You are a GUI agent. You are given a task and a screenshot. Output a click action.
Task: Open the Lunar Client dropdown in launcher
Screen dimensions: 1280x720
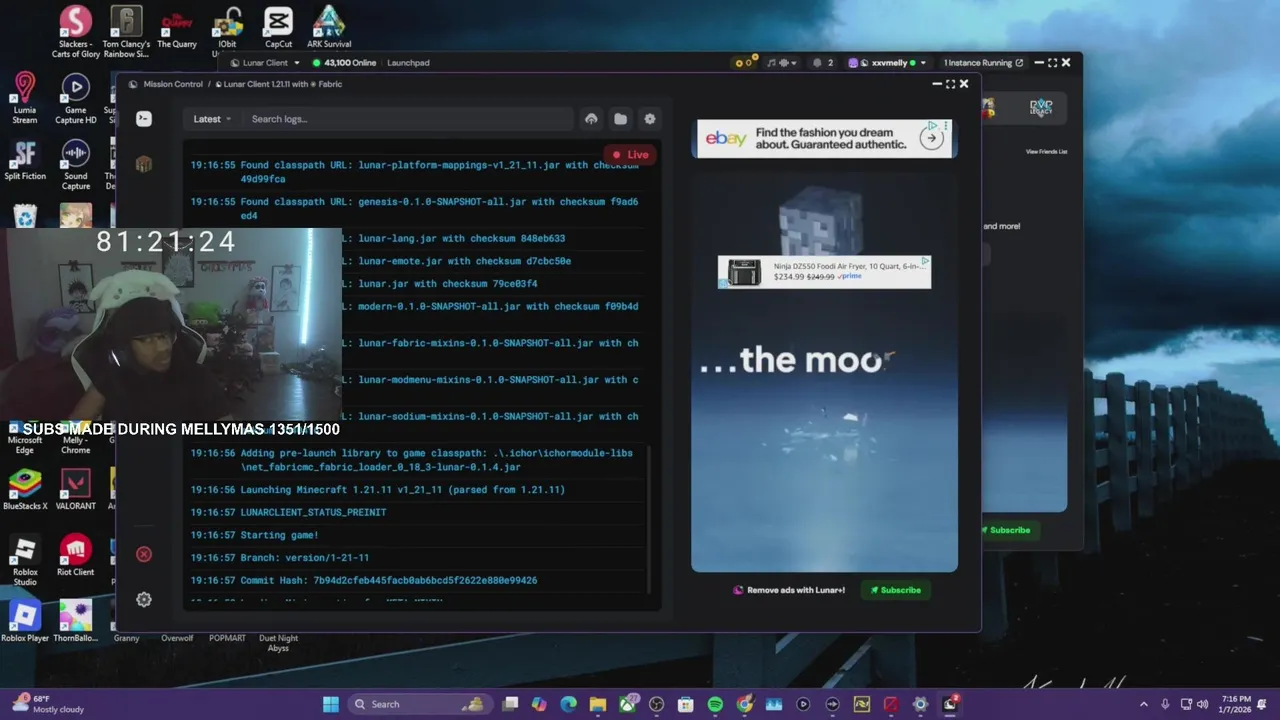point(265,63)
